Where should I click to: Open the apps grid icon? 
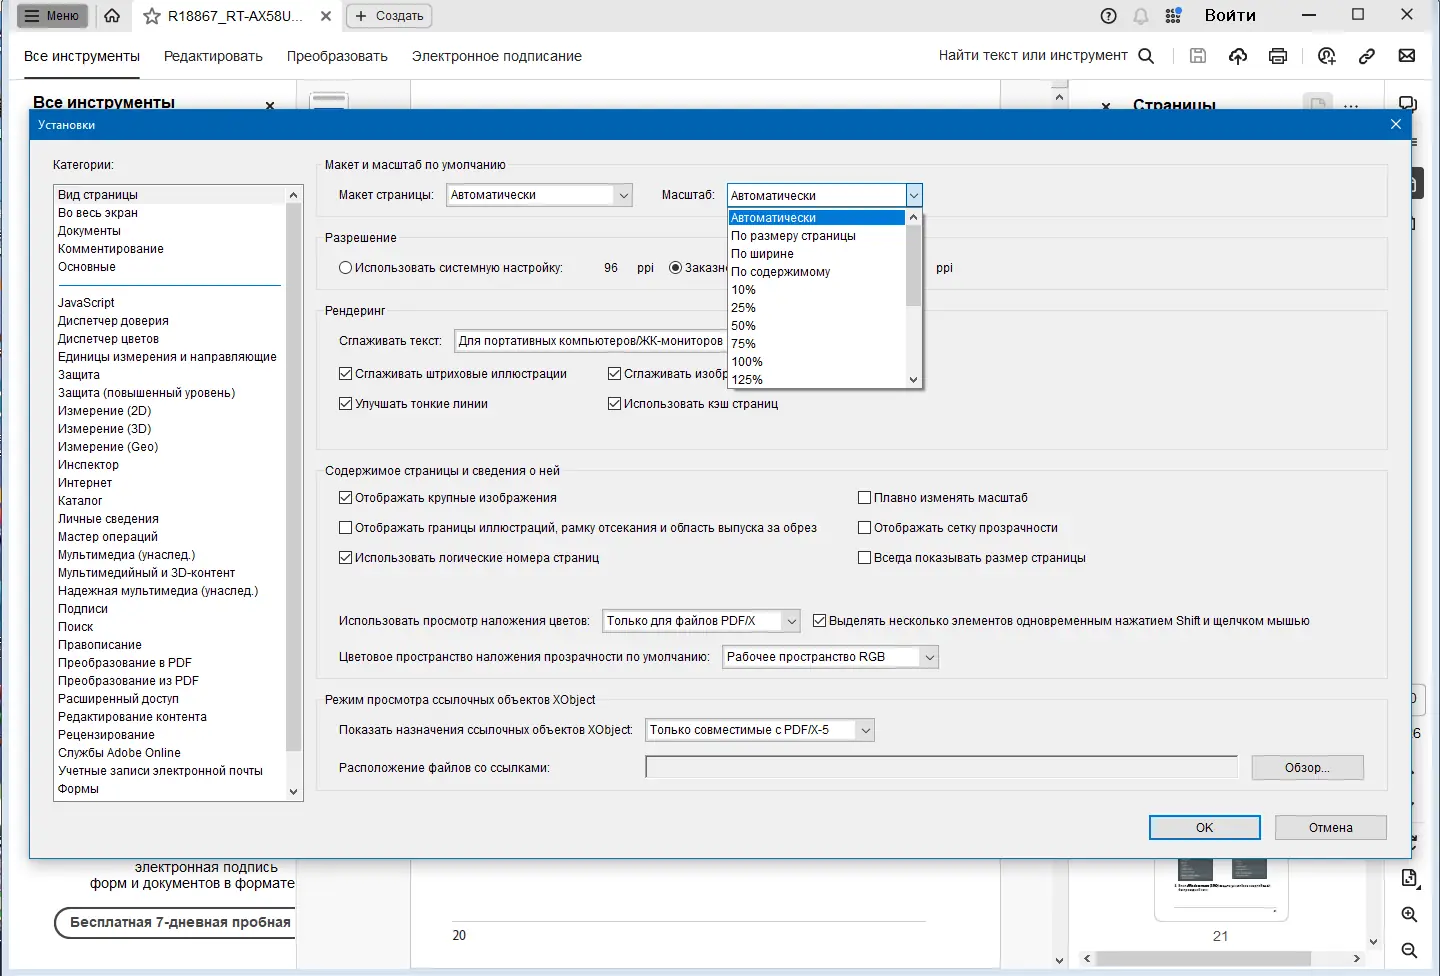point(1173,16)
